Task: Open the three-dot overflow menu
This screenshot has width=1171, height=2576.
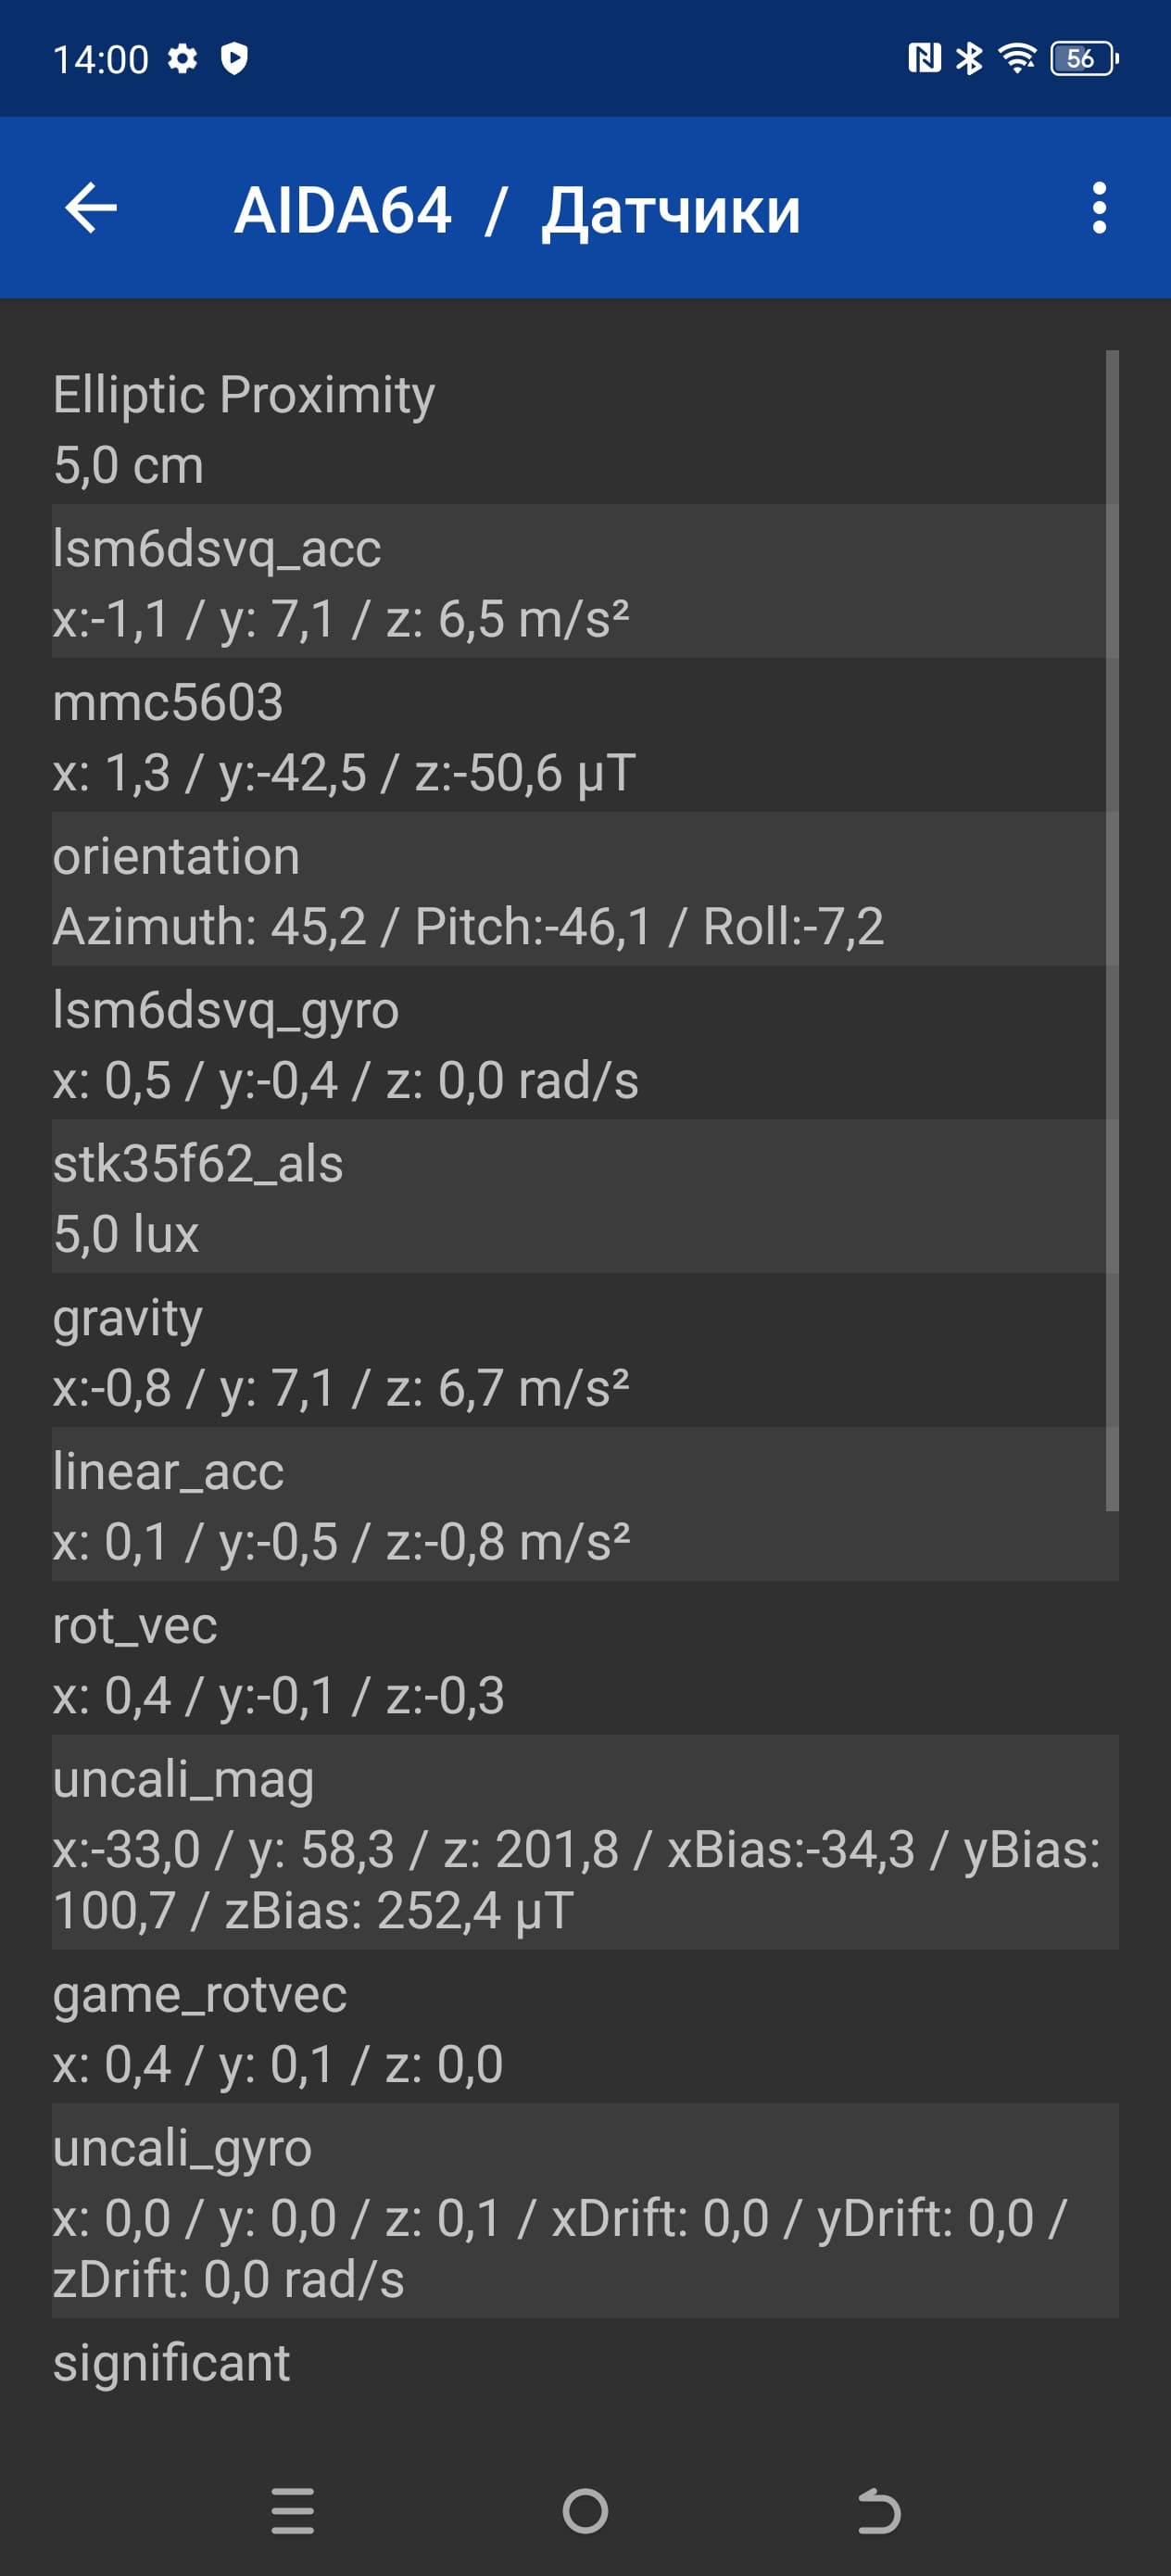Action: coord(1099,209)
